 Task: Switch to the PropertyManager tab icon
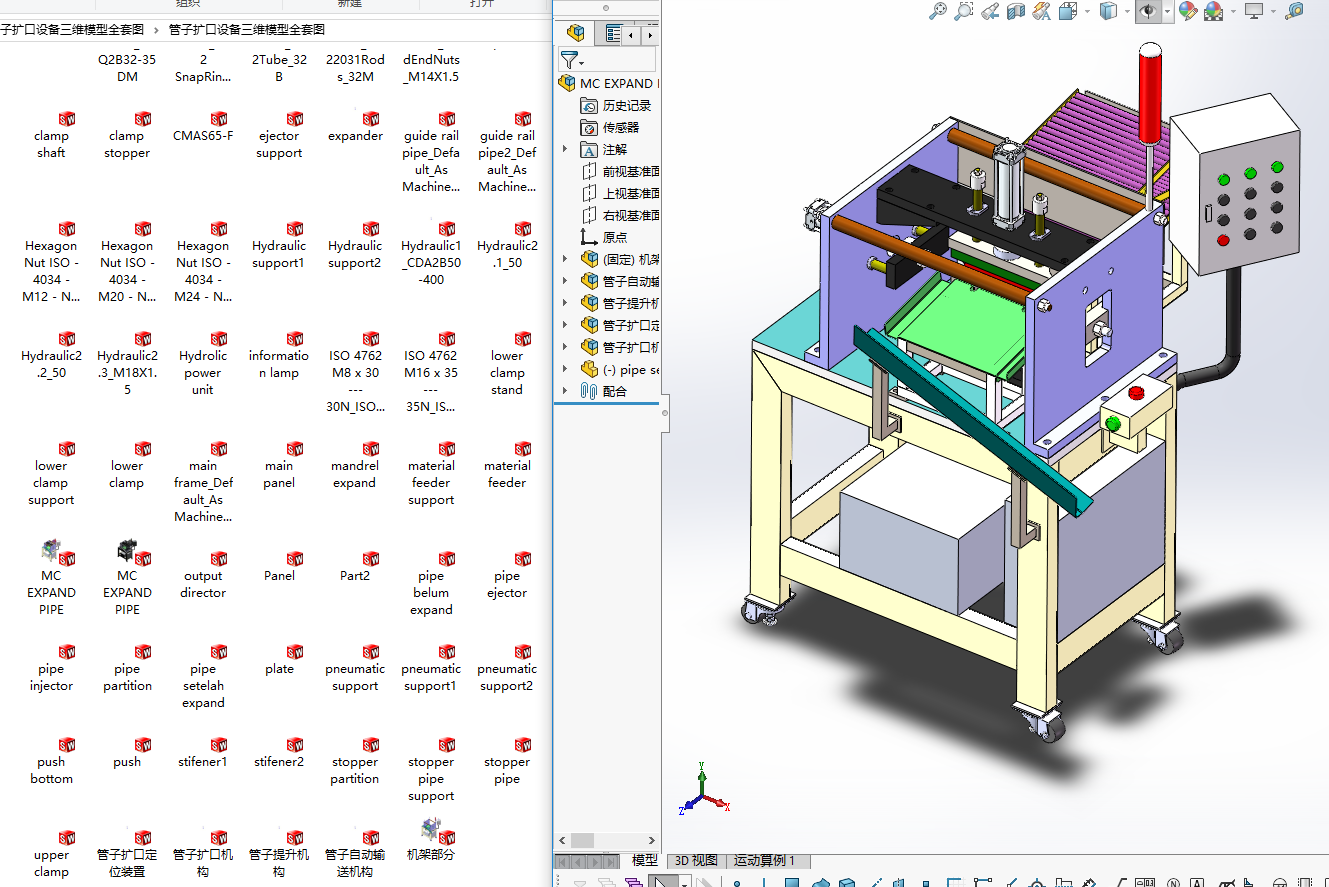613,34
